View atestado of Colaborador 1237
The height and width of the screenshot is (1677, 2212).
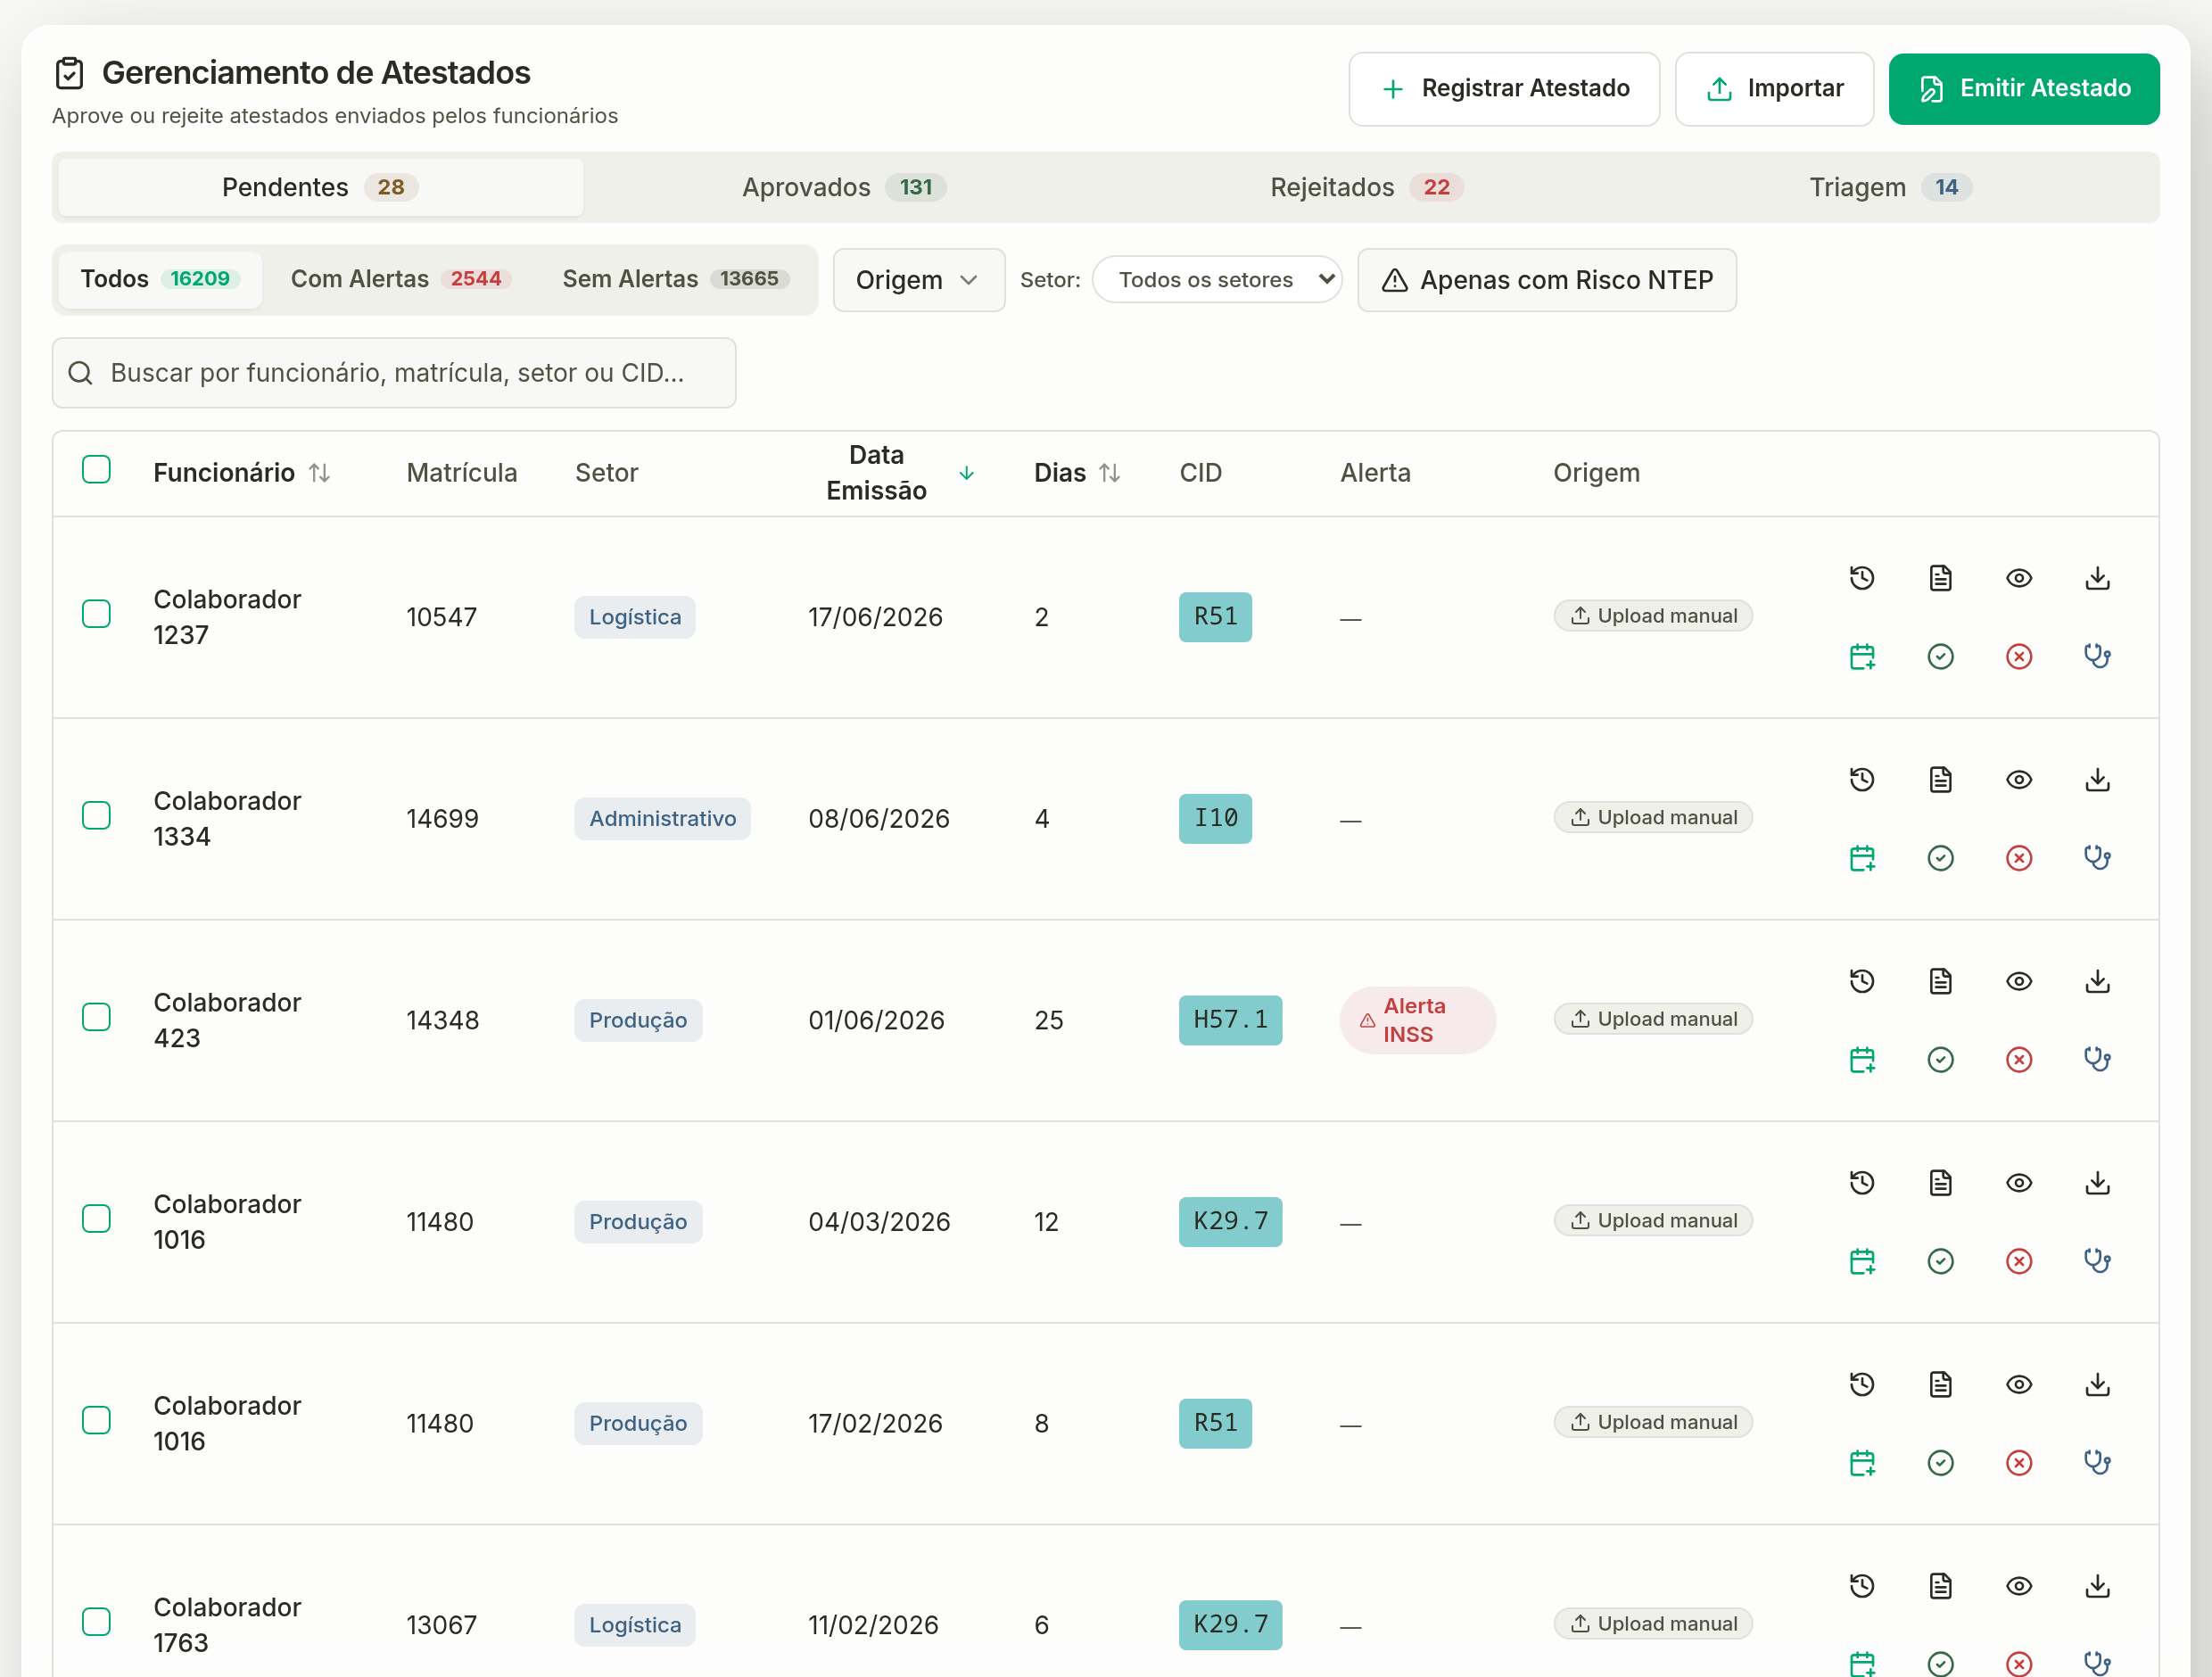click(x=2018, y=578)
